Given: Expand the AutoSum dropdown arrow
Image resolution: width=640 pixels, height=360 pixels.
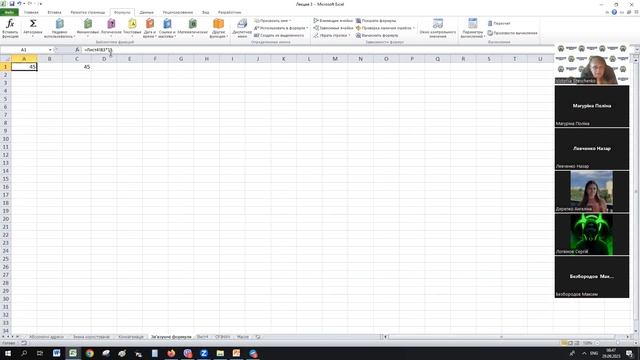Looking at the screenshot, I should (x=33, y=36).
